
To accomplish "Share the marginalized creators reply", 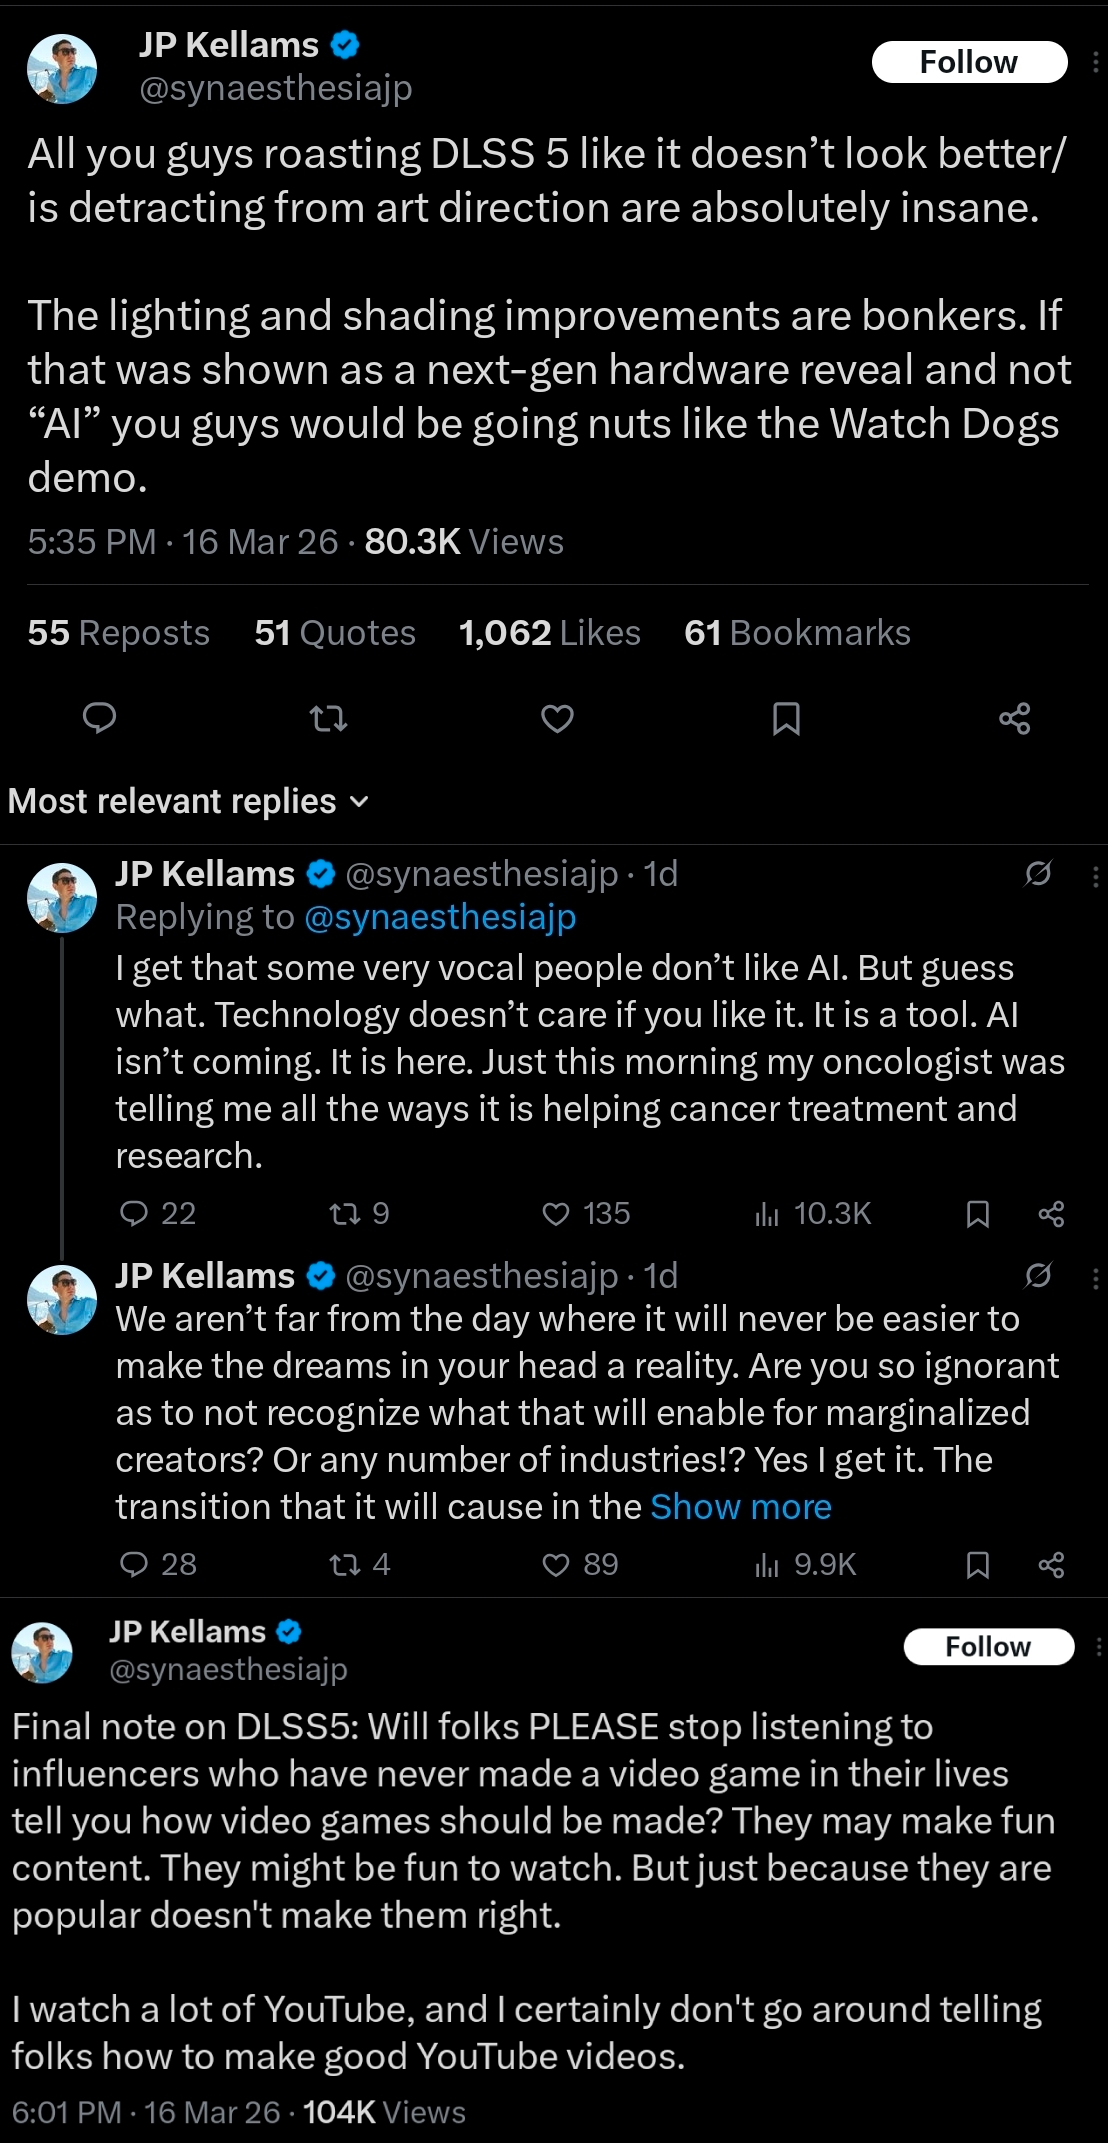I will point(1051,1564).
